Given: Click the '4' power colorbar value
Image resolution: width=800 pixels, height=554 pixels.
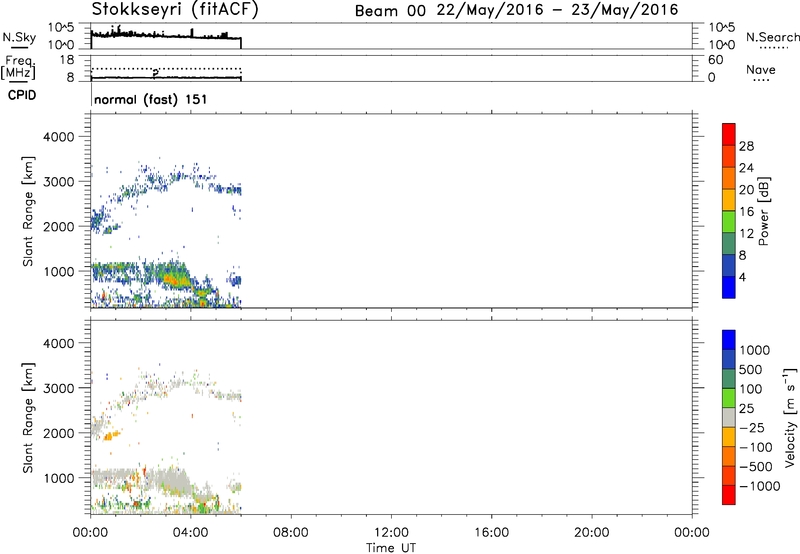Looking at the screenshot, I should [742, 277].
